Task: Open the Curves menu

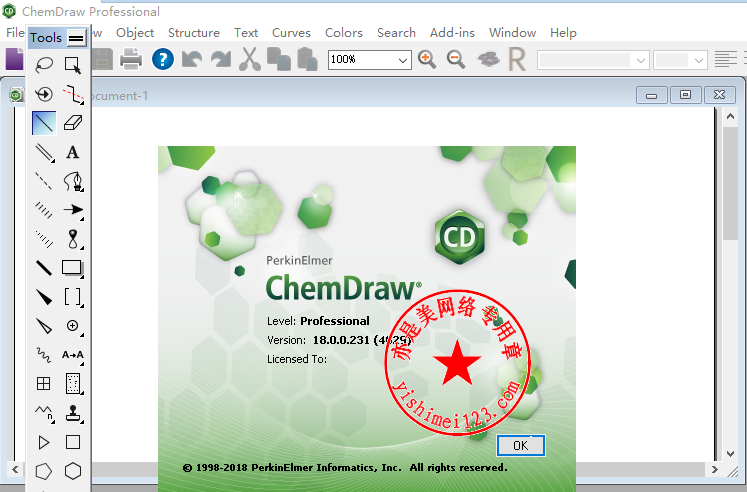Action: (x=291, y=32)
